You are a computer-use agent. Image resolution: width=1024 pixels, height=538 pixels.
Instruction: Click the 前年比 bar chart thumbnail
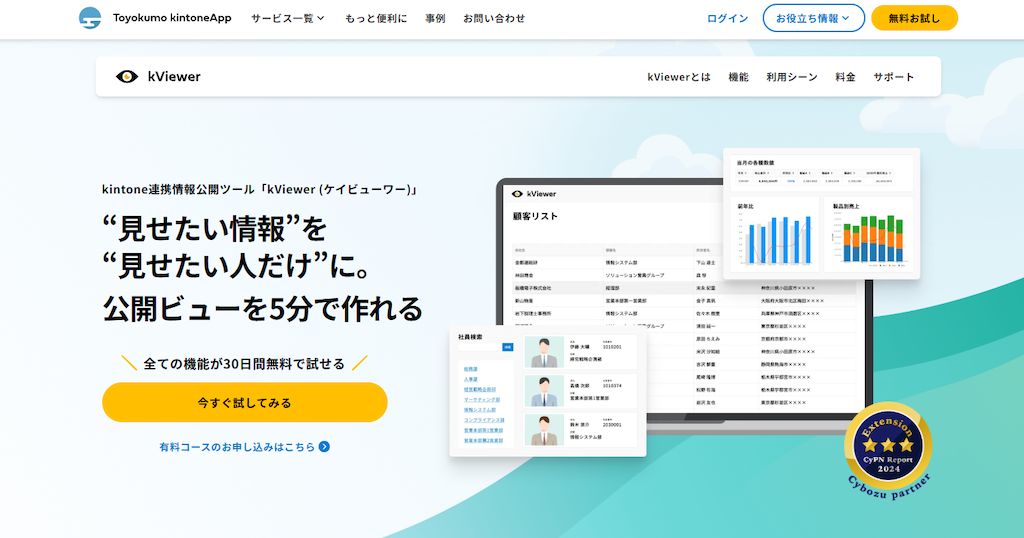(x=775, y=234)
